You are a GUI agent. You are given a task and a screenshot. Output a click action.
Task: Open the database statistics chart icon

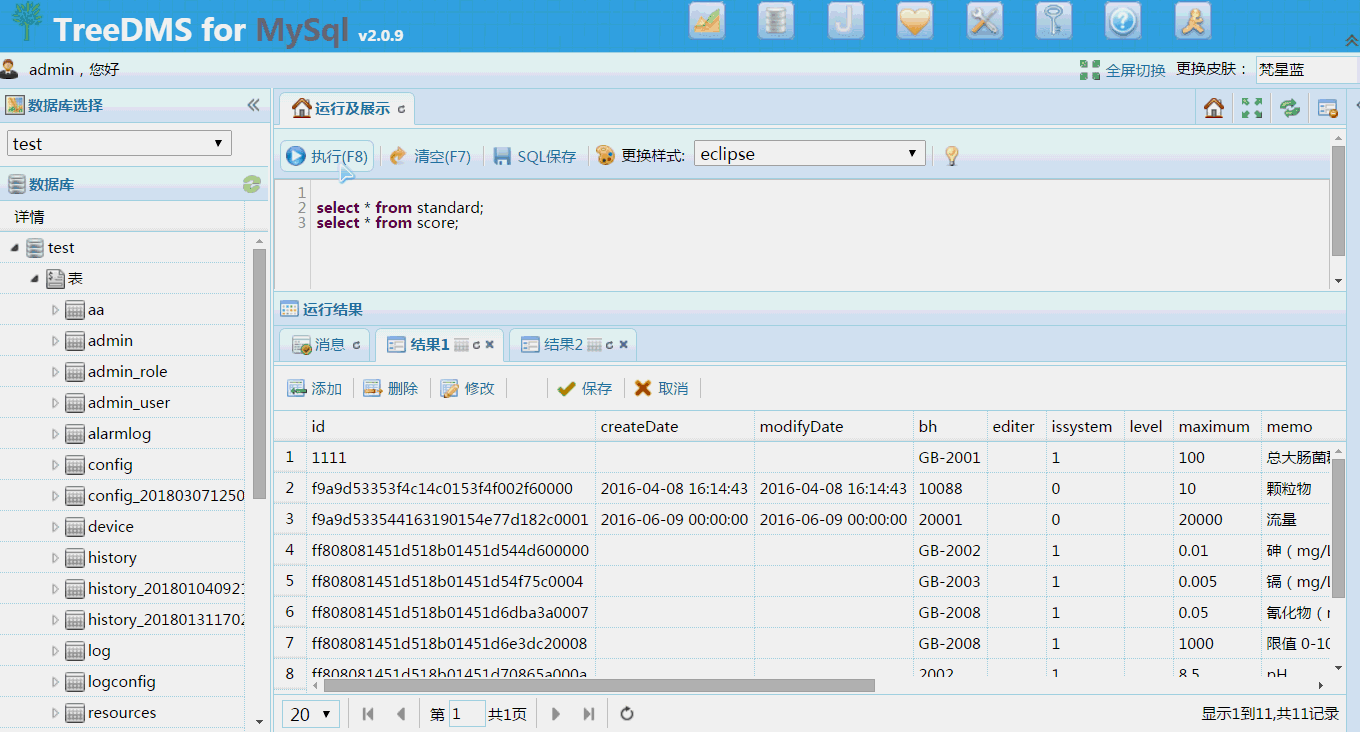click(707, 20)
